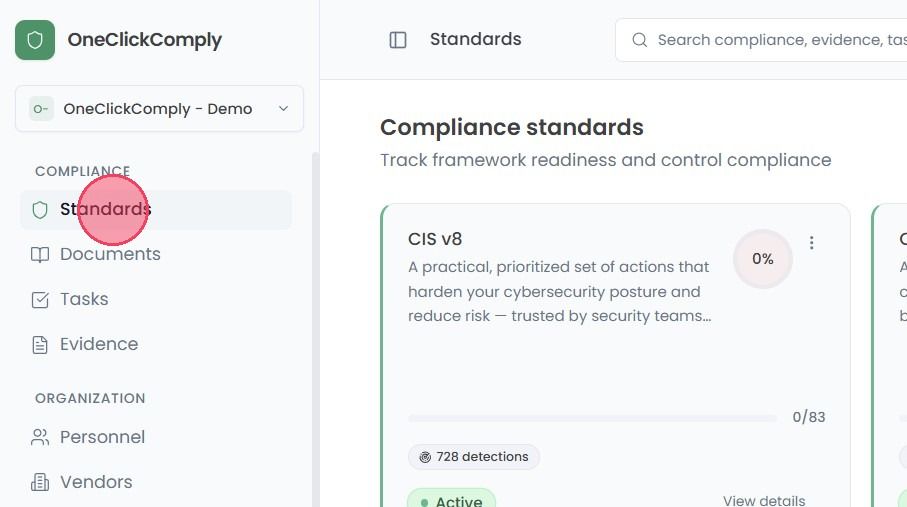This screenshot has width=907, height=507.
Task: Click the ORGANIZATION section label
Action: (x=90, y=398)
